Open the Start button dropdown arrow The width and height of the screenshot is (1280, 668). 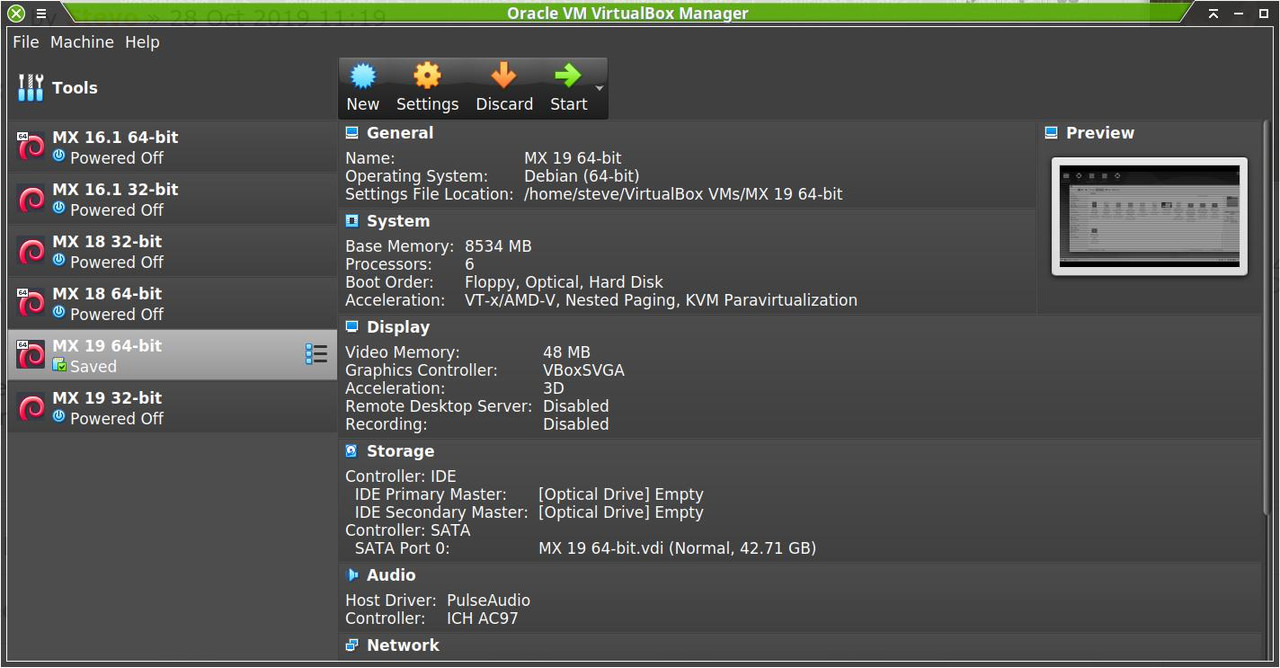coord(599,88)
